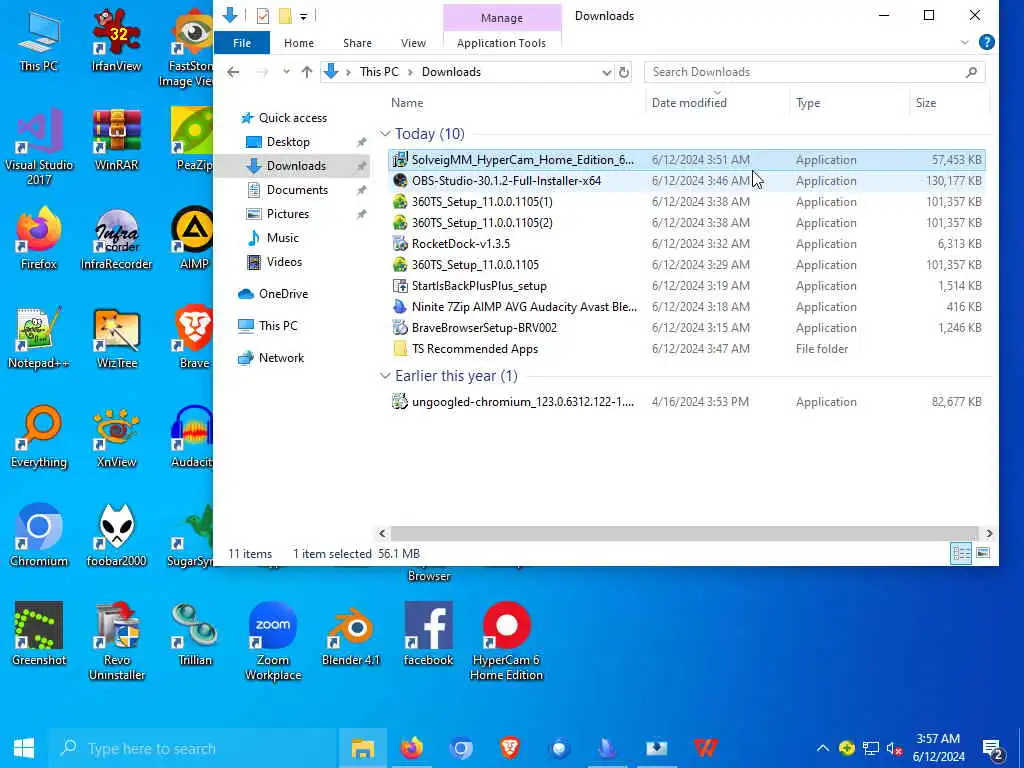The image size is (1024, 768).
Task: Open the IrfanView desktop shortcut
Action: (x=116, y=40)
